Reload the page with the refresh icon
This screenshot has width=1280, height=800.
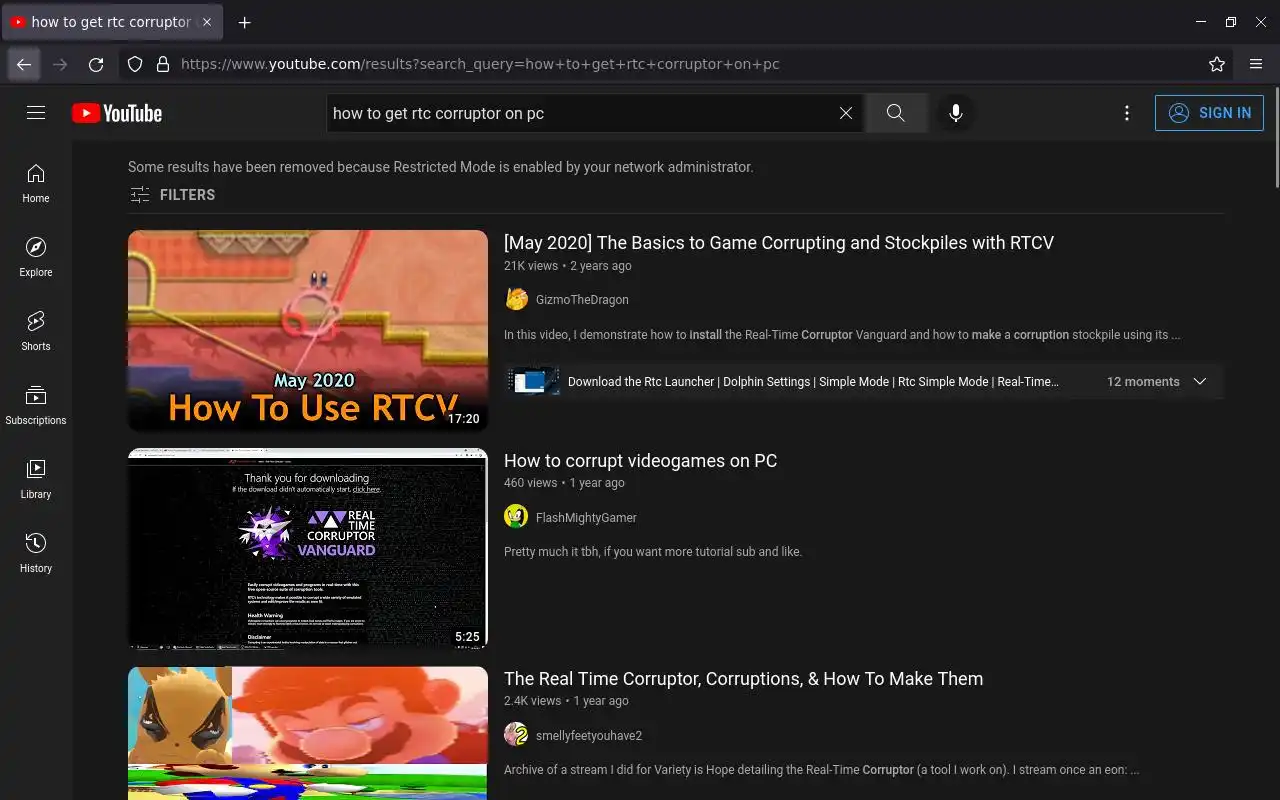click(x=96, y=64)
